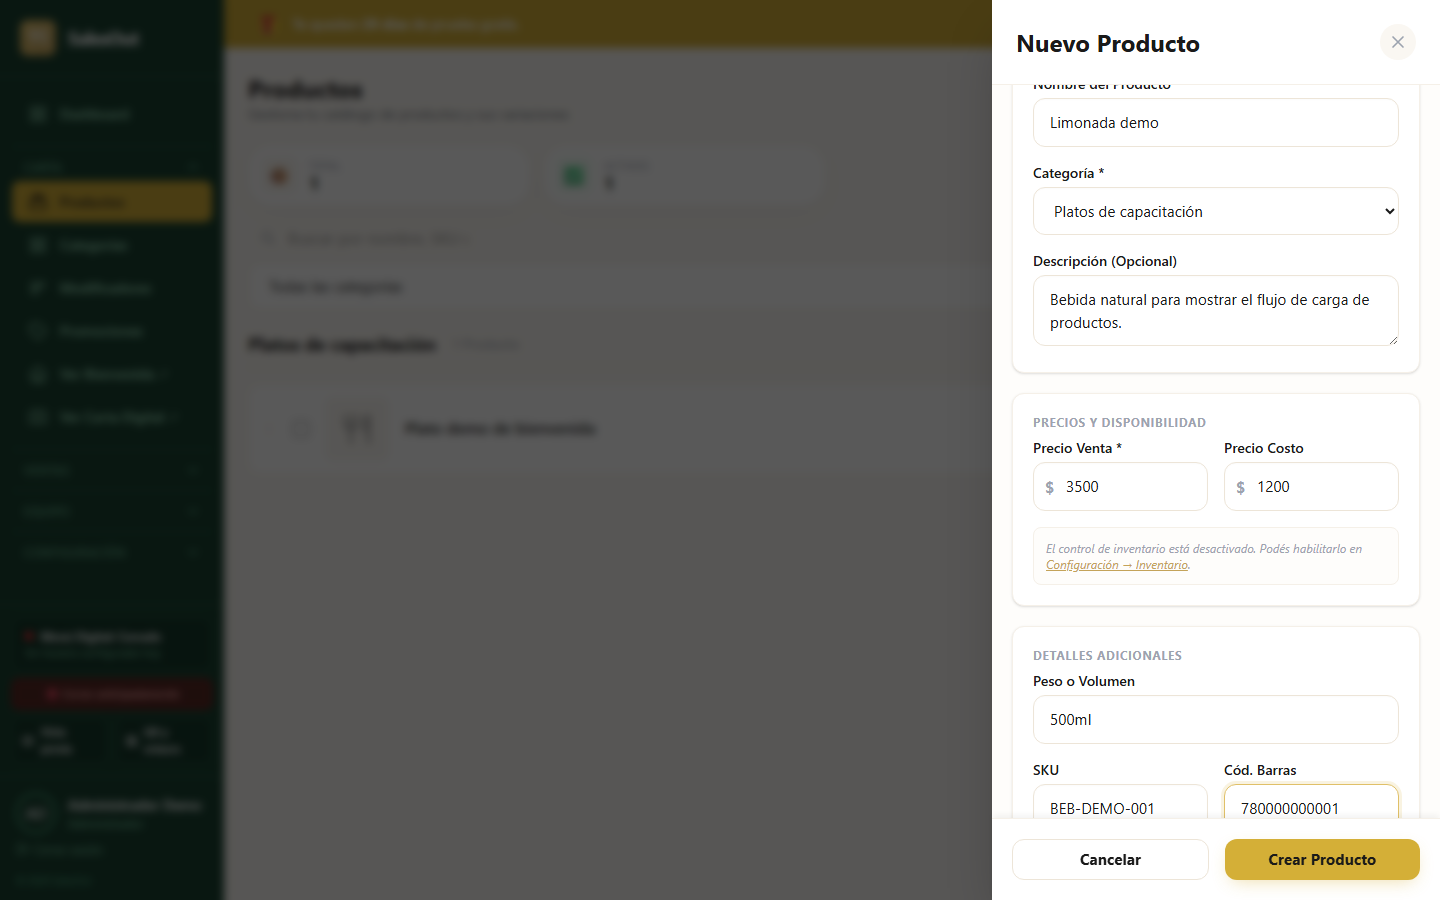Viewport: 1440px width, 900px height.
Task: Click the Cancelar button
Action: (x=1110, y=860)
